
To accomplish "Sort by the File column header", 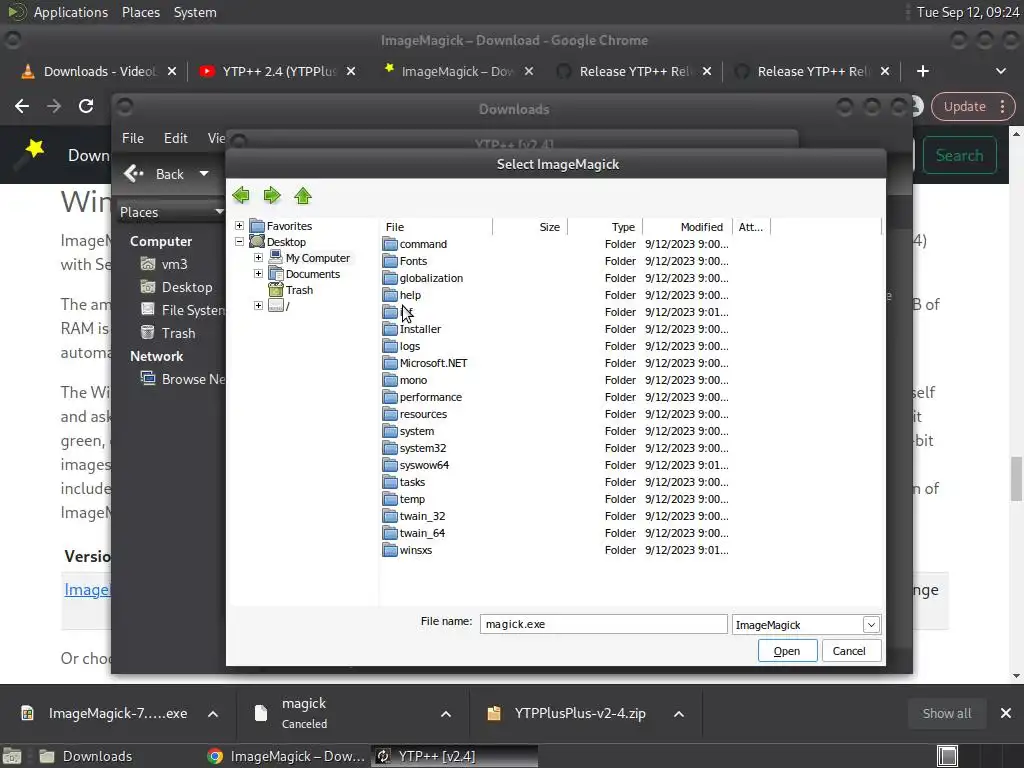I will (x=436, y=227).
